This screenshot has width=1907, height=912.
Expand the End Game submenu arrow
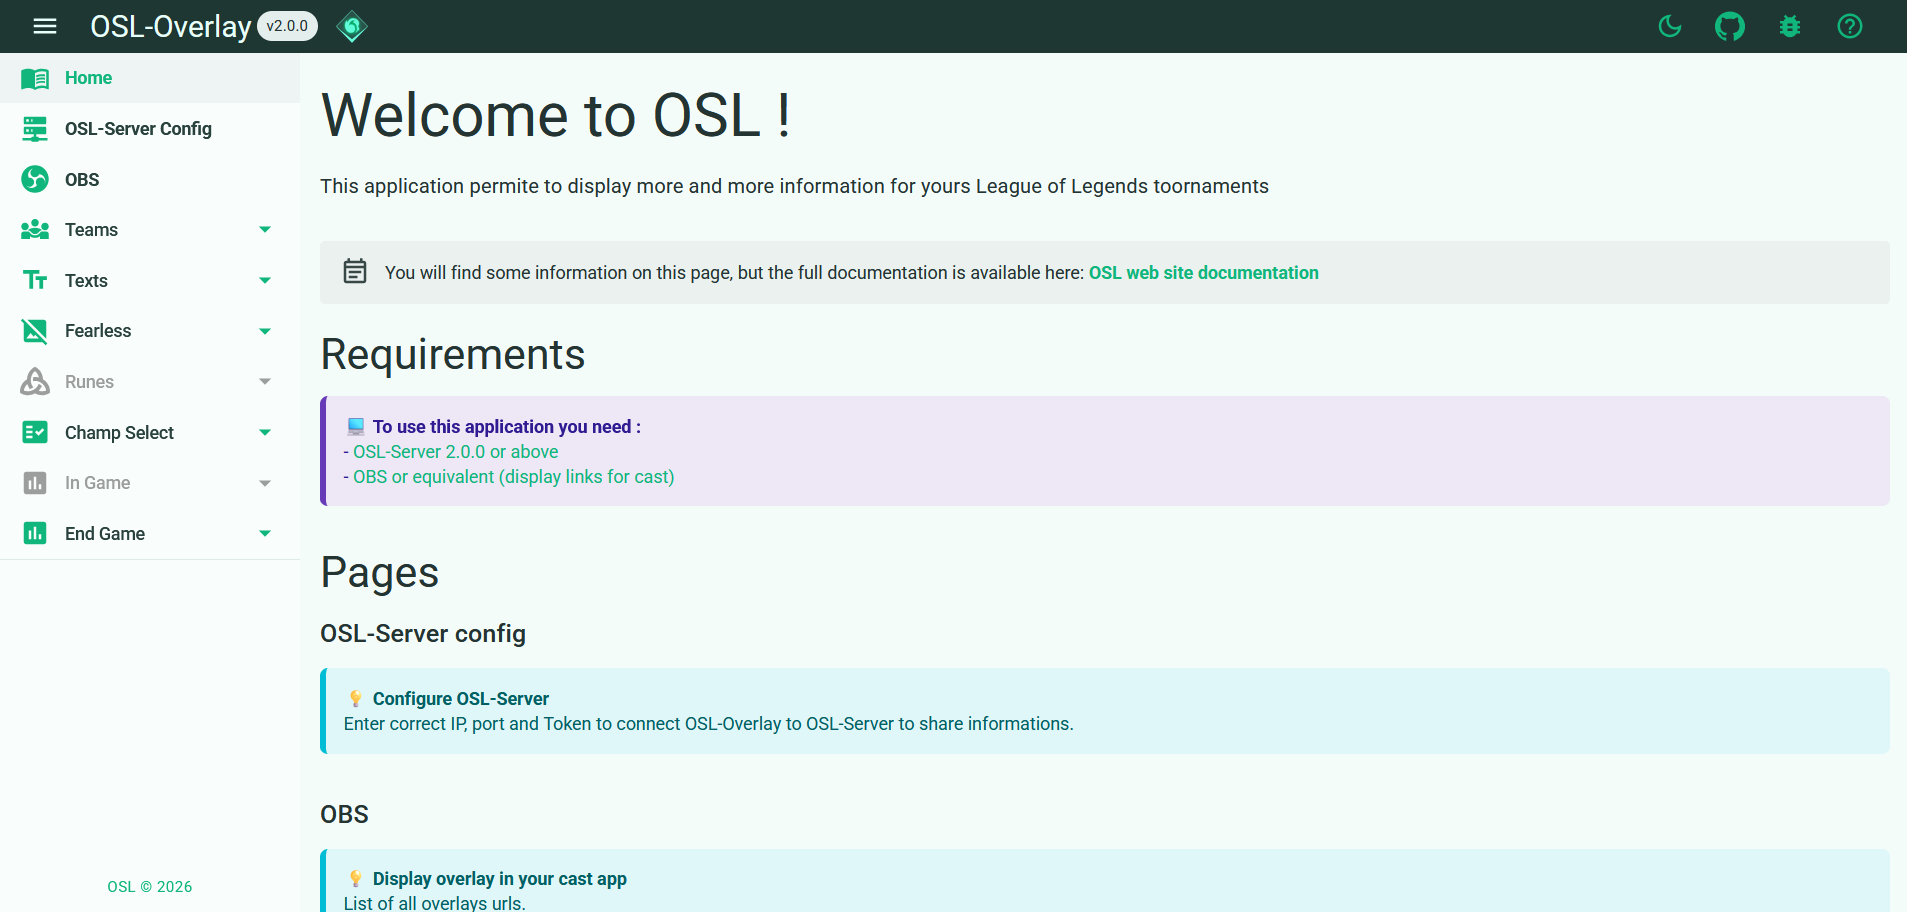[x=265, y=534]
